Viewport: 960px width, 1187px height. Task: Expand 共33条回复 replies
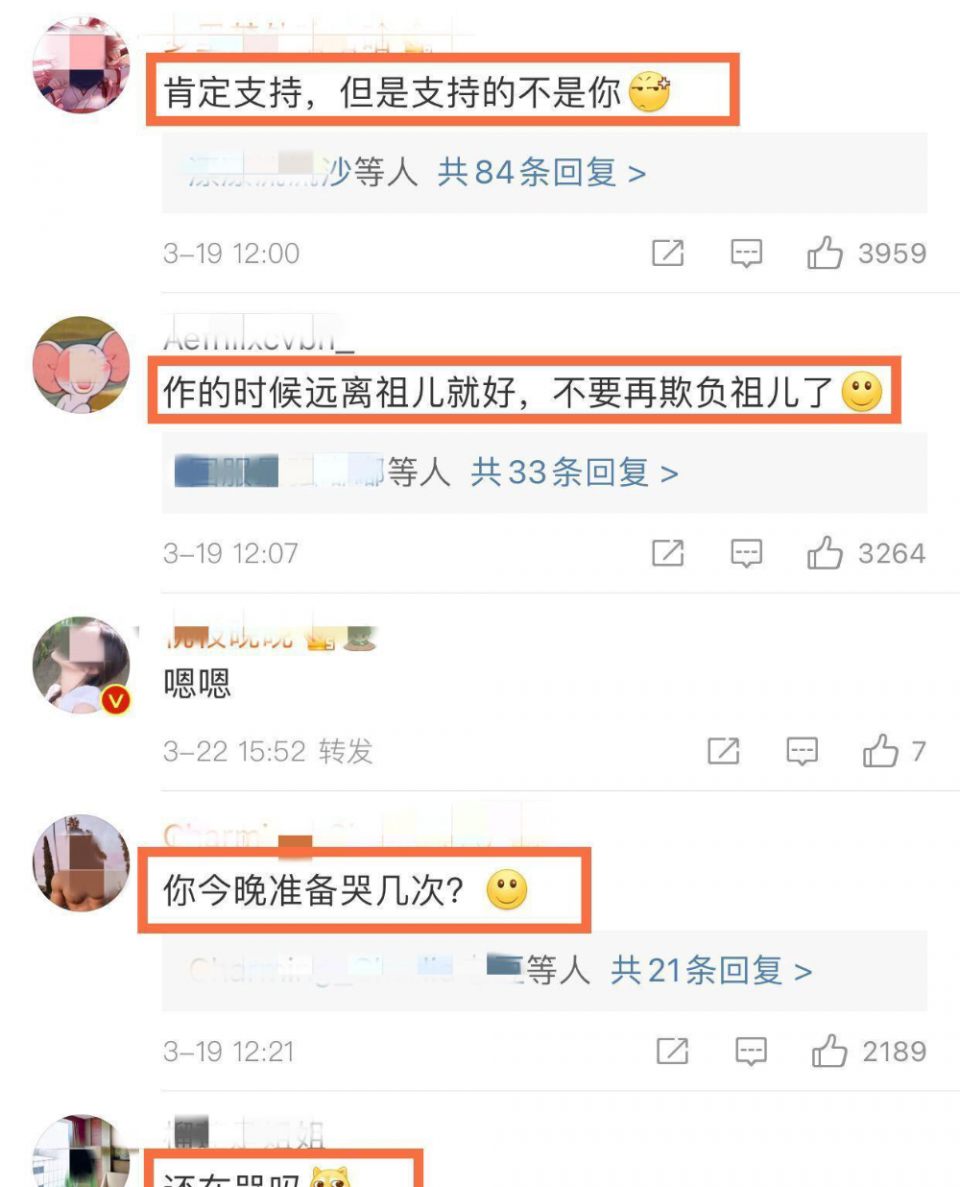[x=575, y=473]
